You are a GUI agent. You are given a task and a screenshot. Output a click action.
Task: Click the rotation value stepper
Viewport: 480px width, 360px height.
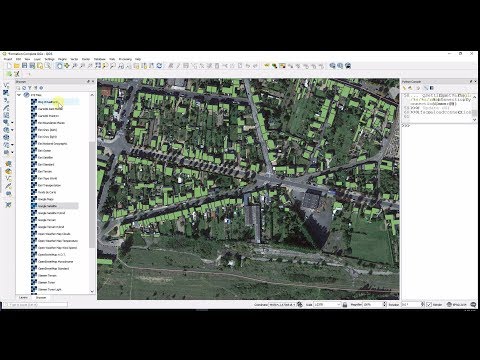coord(422,305)
